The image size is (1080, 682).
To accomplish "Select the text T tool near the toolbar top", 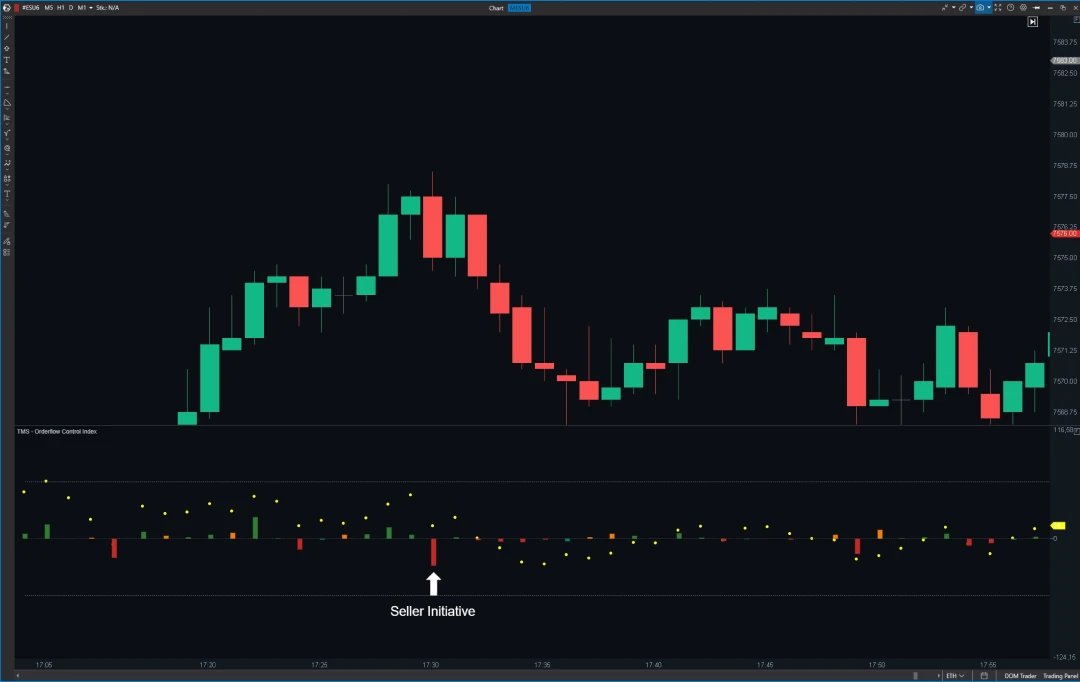I will [x=7, y=60].
